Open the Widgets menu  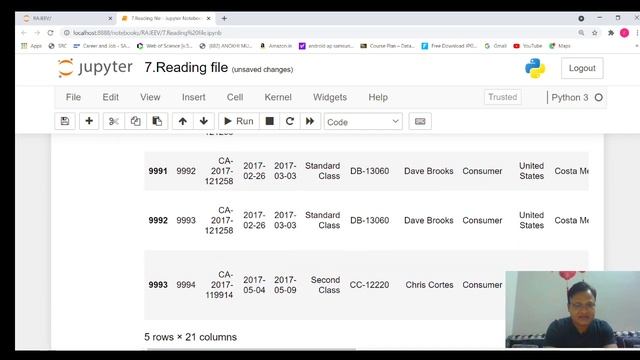coord(330,97)
